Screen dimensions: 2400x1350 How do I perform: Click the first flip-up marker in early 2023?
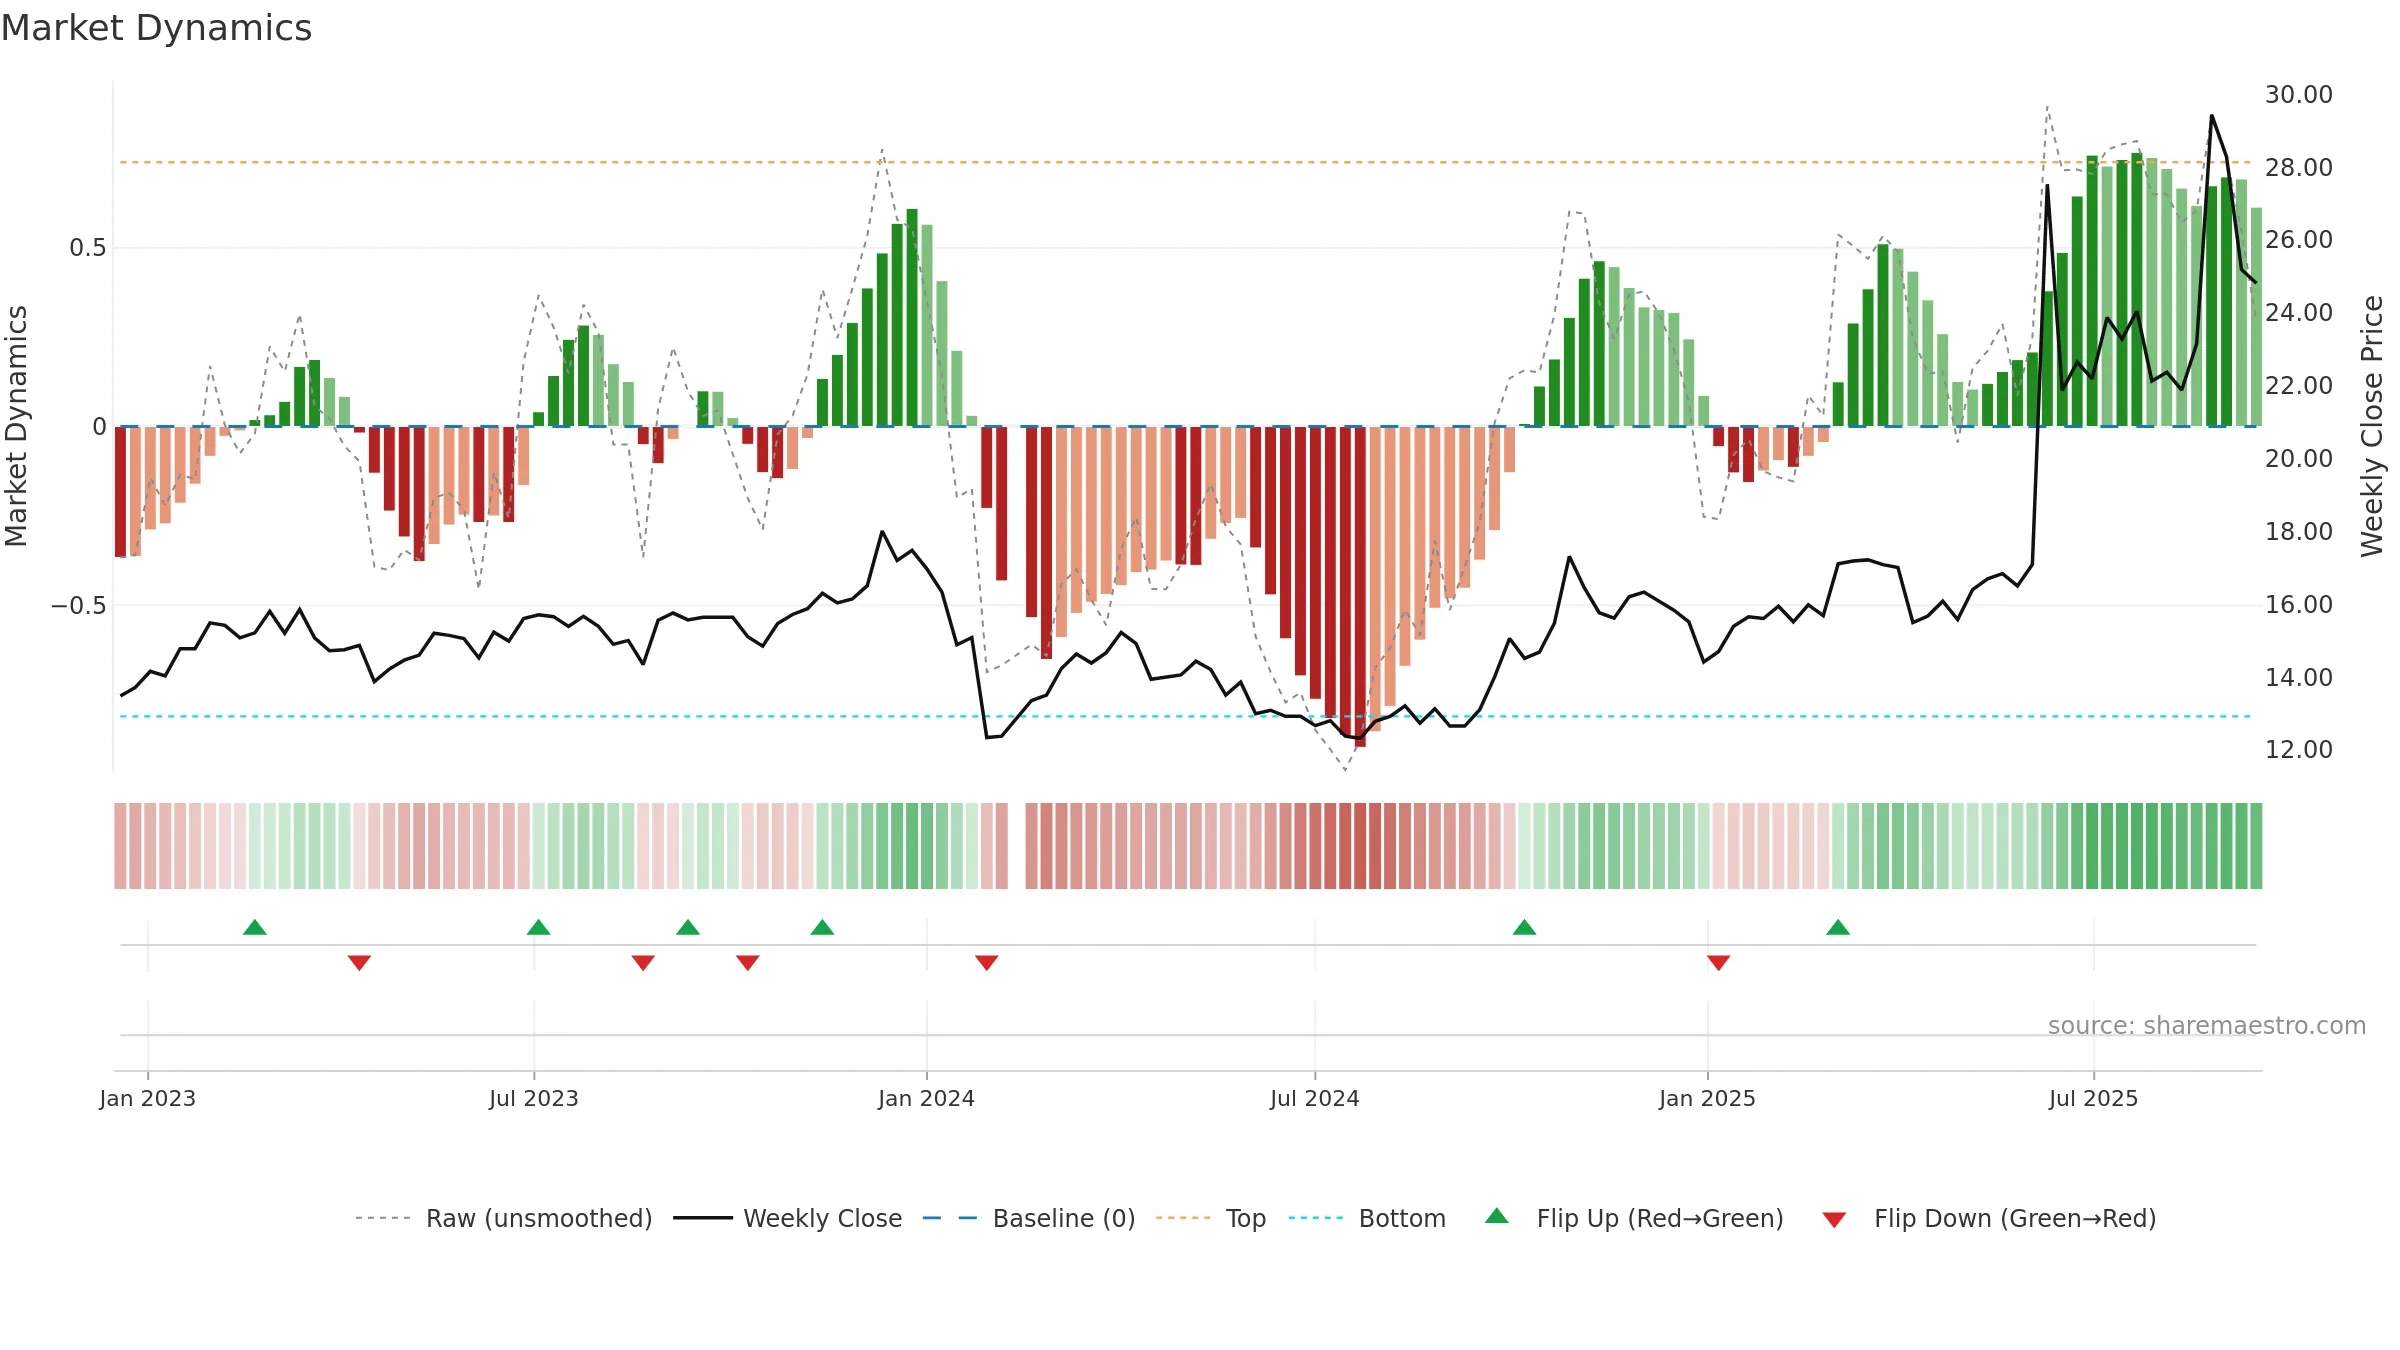[x=255, y=927]
